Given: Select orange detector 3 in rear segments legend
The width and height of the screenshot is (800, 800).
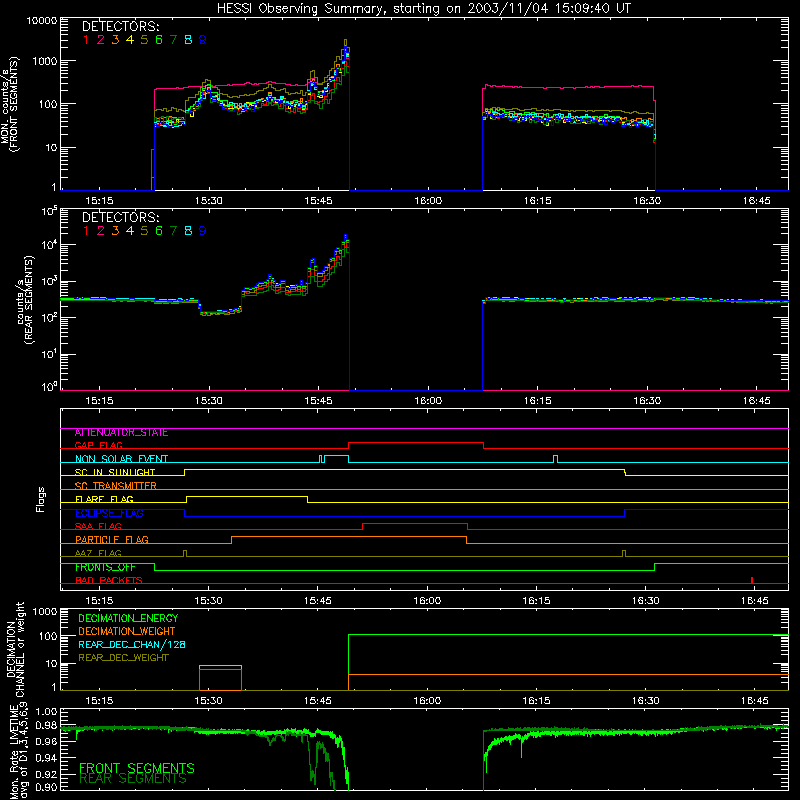Looking at the screenshot, I should (x=115, y=231).
